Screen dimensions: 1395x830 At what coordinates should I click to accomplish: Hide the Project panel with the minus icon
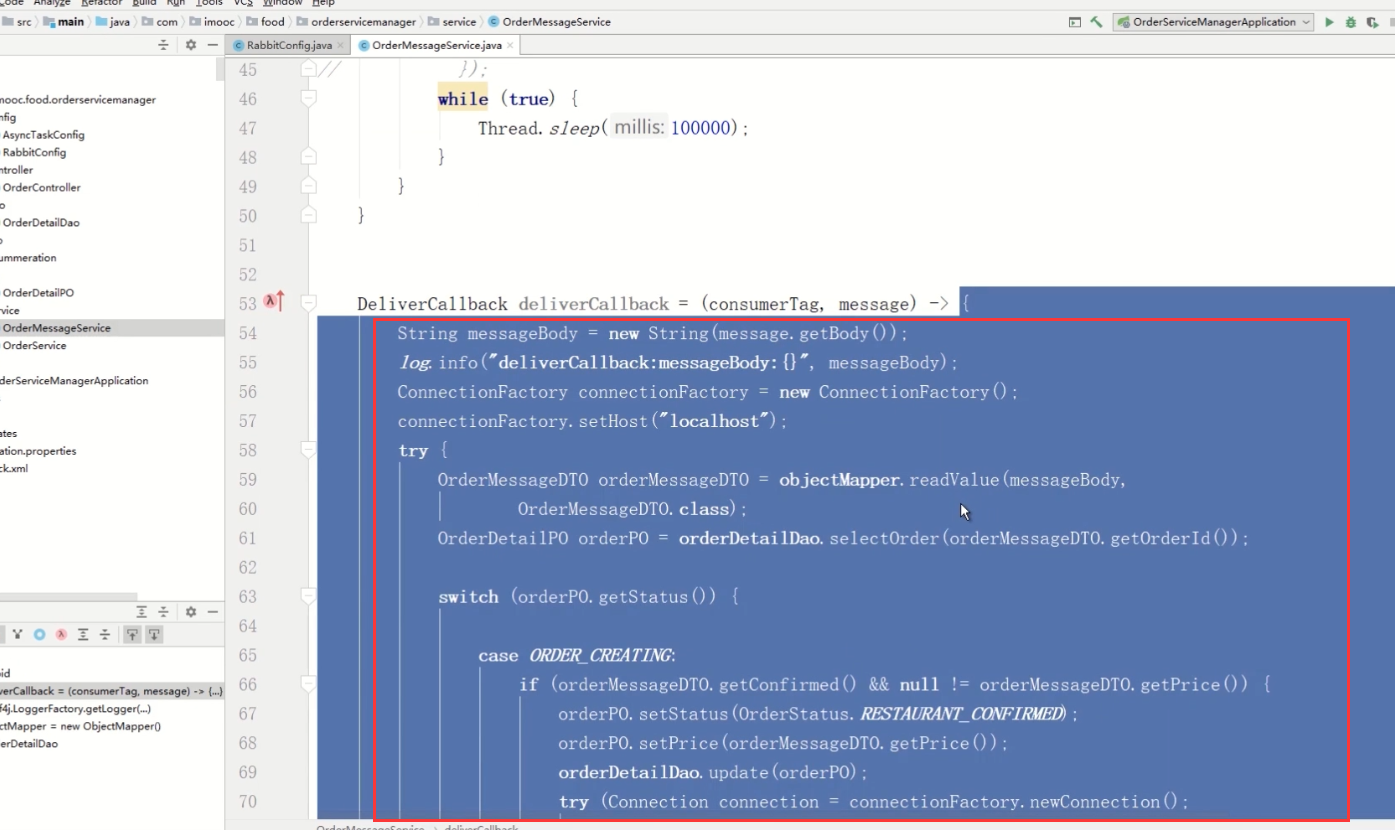pos(212,45)
